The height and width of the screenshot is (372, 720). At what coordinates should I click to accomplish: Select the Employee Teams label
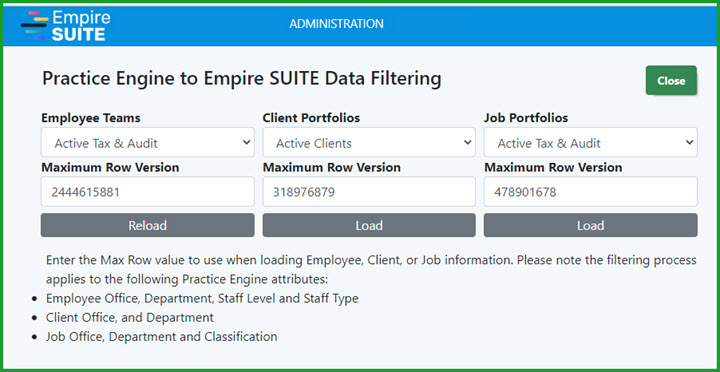pyautogui.click(x=90, y=118)
